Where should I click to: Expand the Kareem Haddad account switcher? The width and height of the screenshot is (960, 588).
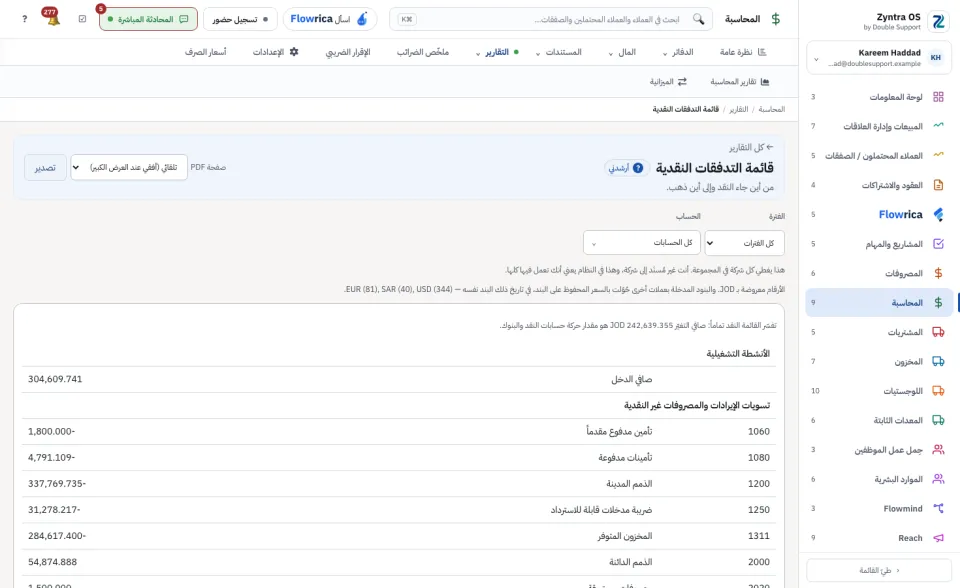pyautogui.click(x=879, y=58)
